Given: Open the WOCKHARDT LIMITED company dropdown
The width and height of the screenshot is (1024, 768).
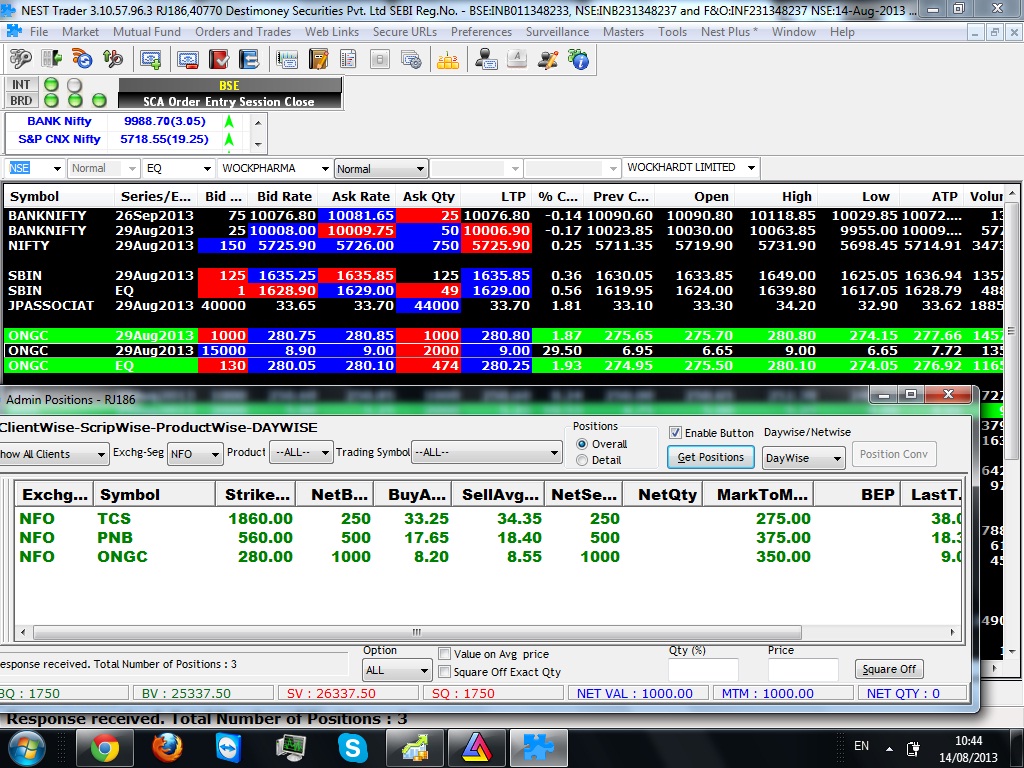Looking at the screenshot, I should [x=752, y=168].
